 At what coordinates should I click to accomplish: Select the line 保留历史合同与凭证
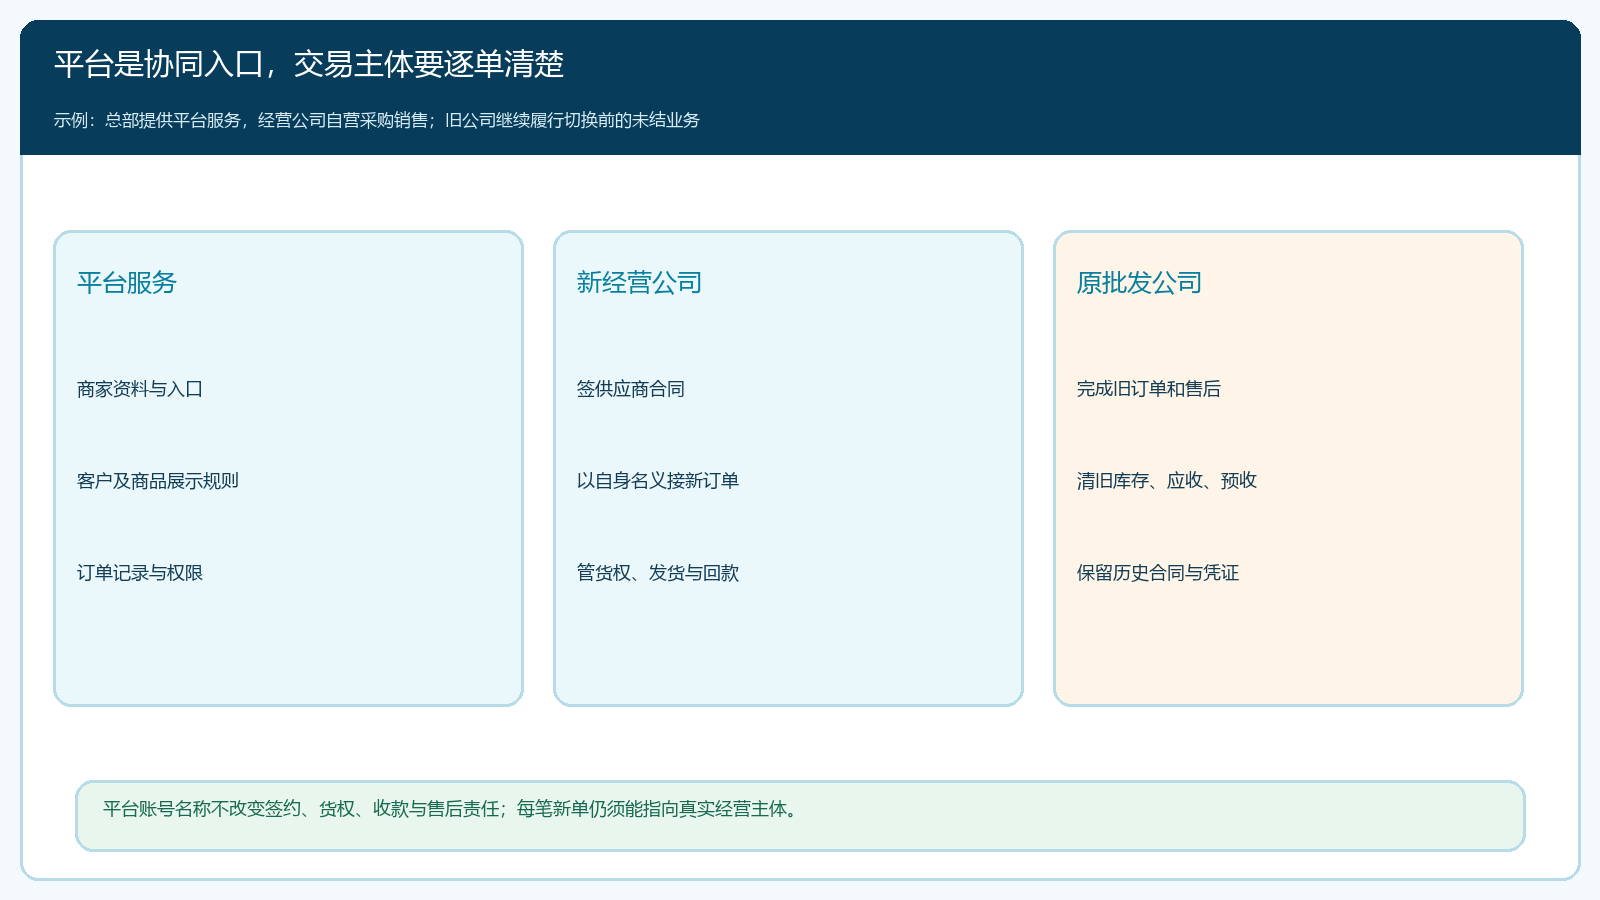(1158, 573)
